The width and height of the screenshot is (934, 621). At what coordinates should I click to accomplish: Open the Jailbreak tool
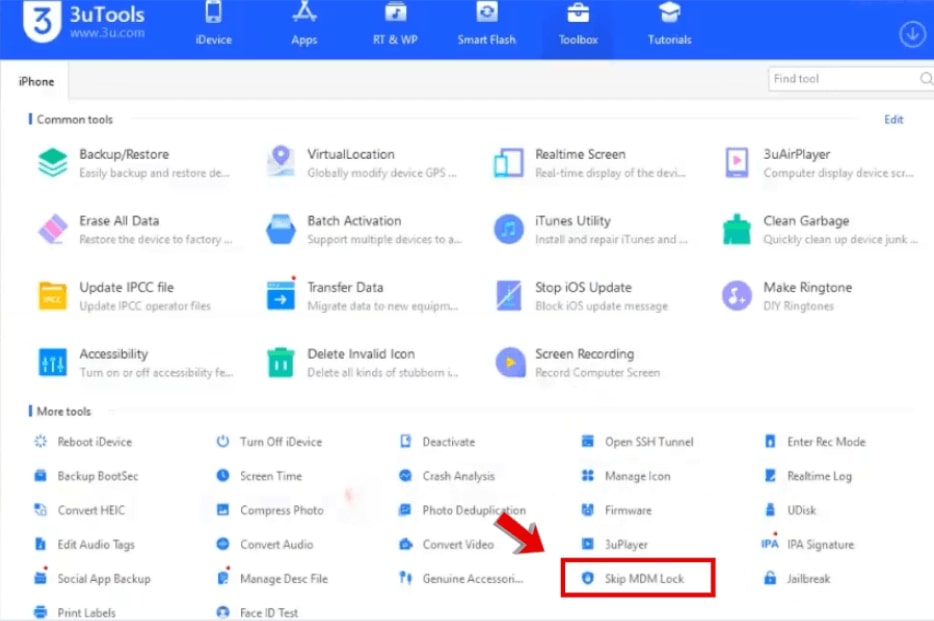[x=796, y=578]
